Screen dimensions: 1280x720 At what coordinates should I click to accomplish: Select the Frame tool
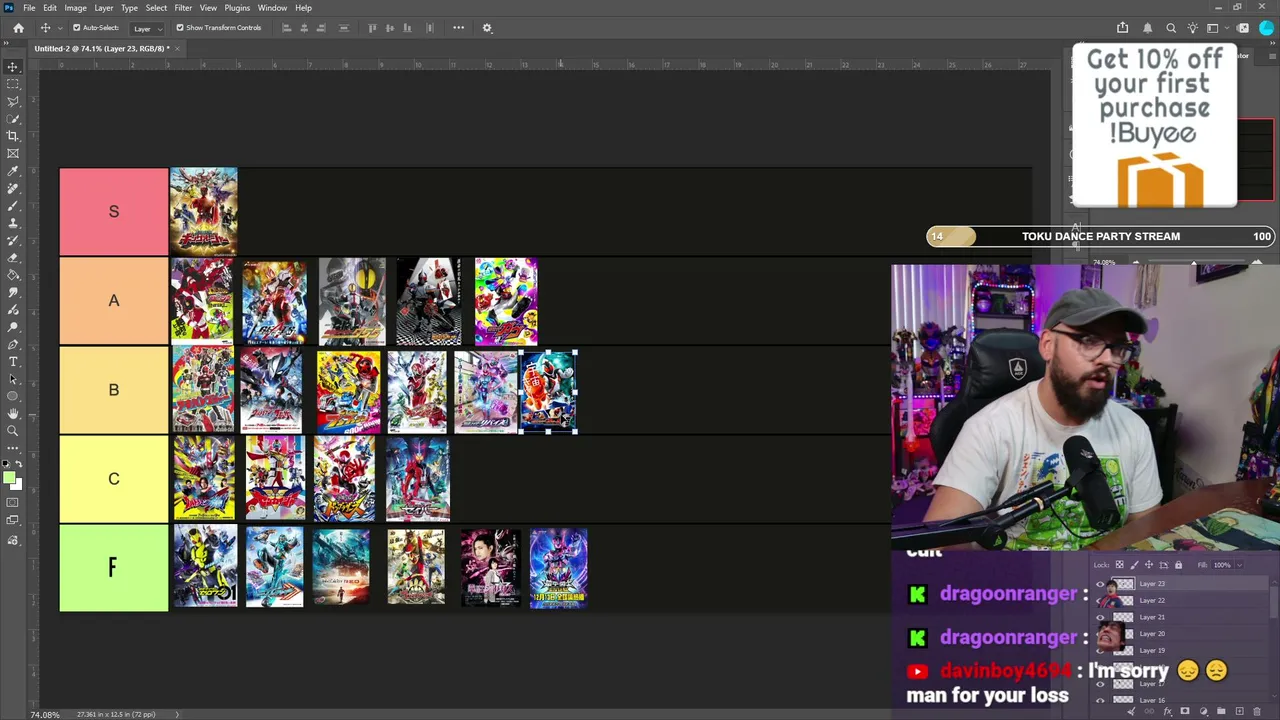coord(13,153)
